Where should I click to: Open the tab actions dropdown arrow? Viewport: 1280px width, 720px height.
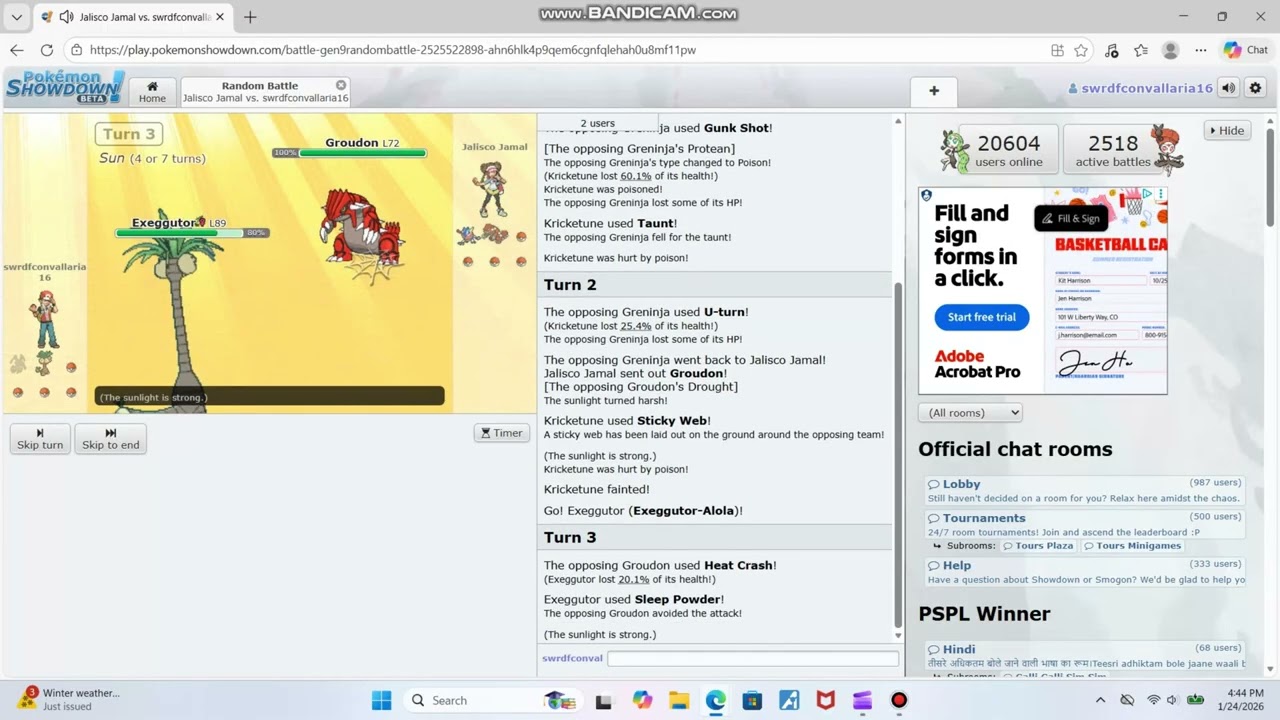point(17,17)
